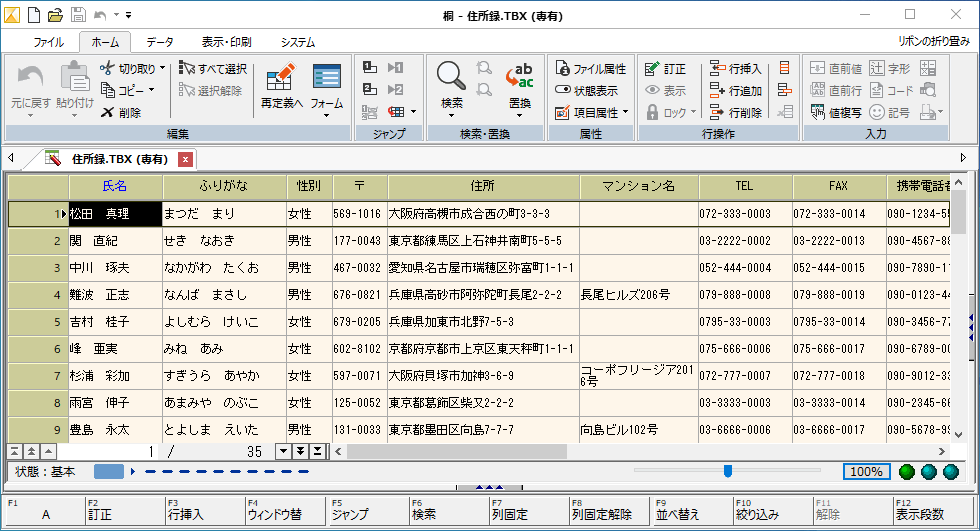Click 行追加 add row
The image size is (980, 531).
736,91
